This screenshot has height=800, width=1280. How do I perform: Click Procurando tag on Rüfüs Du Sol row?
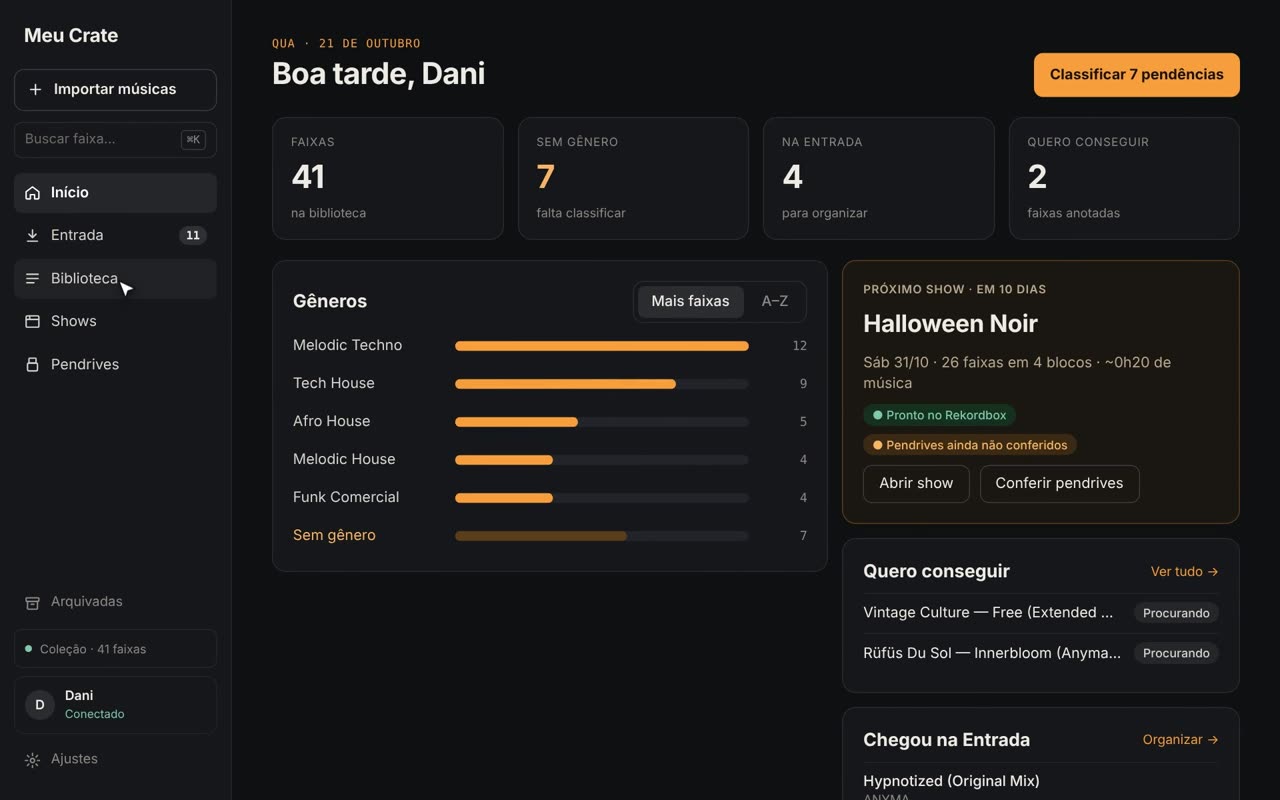tap(1176, 653)
